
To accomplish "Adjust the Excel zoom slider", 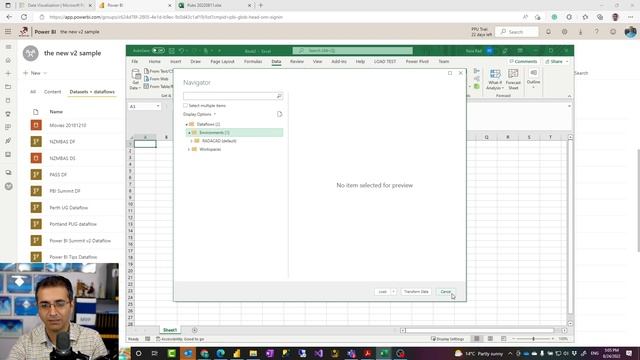I will [533, 339].
